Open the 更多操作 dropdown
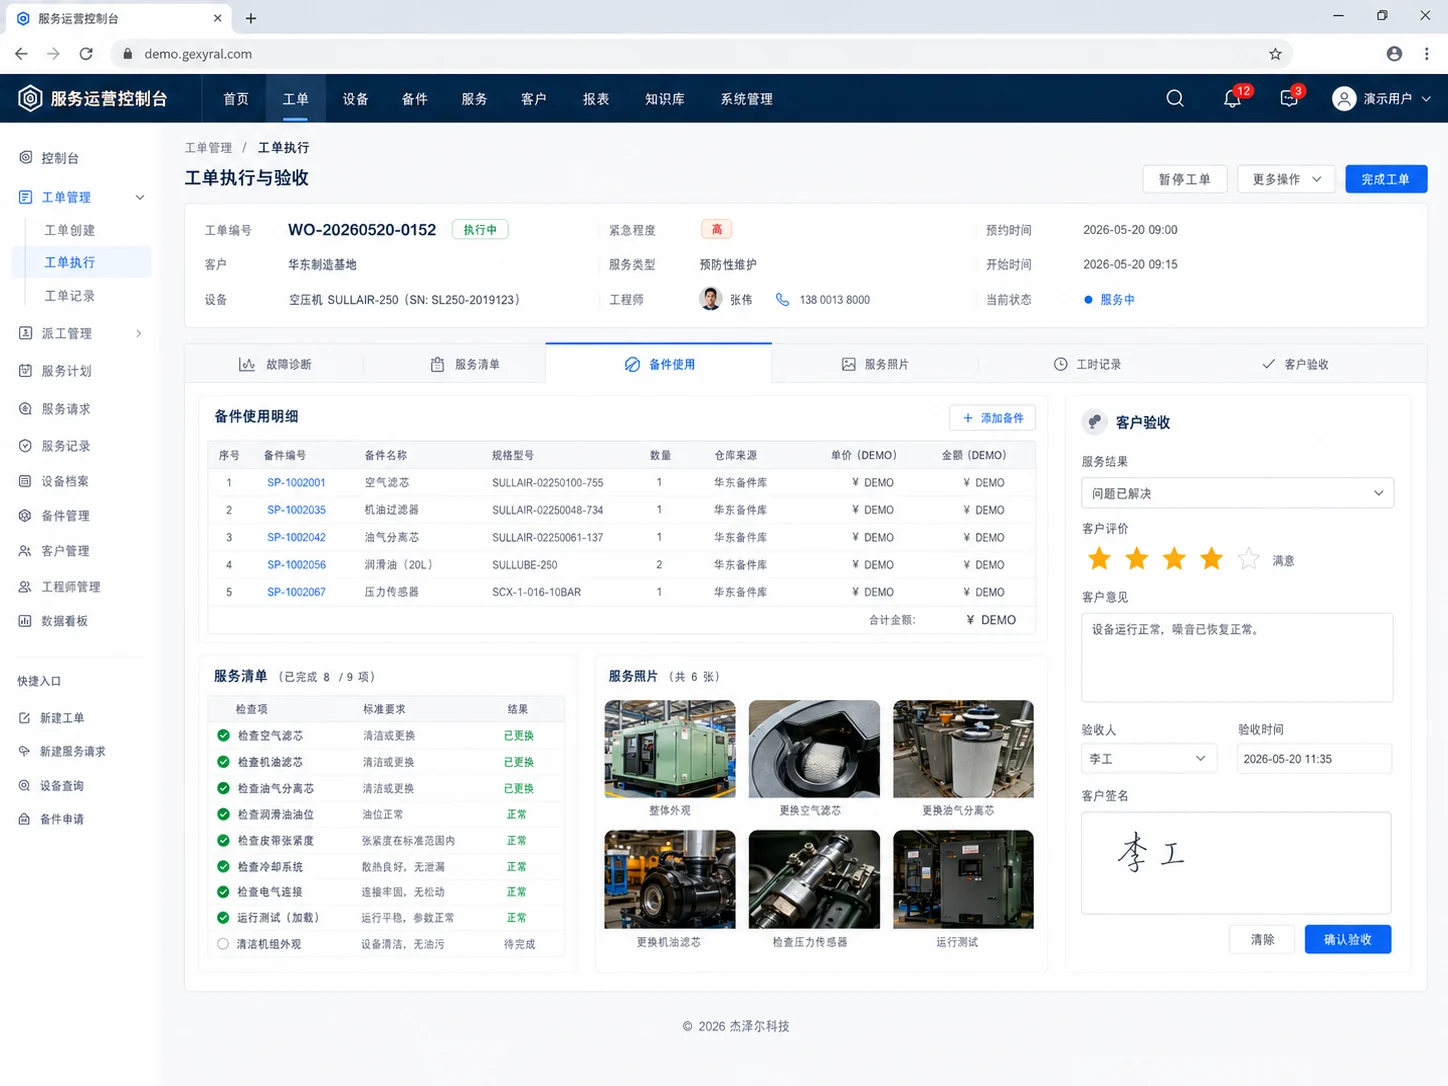 pyautogui.click(x=1286, y=179)
